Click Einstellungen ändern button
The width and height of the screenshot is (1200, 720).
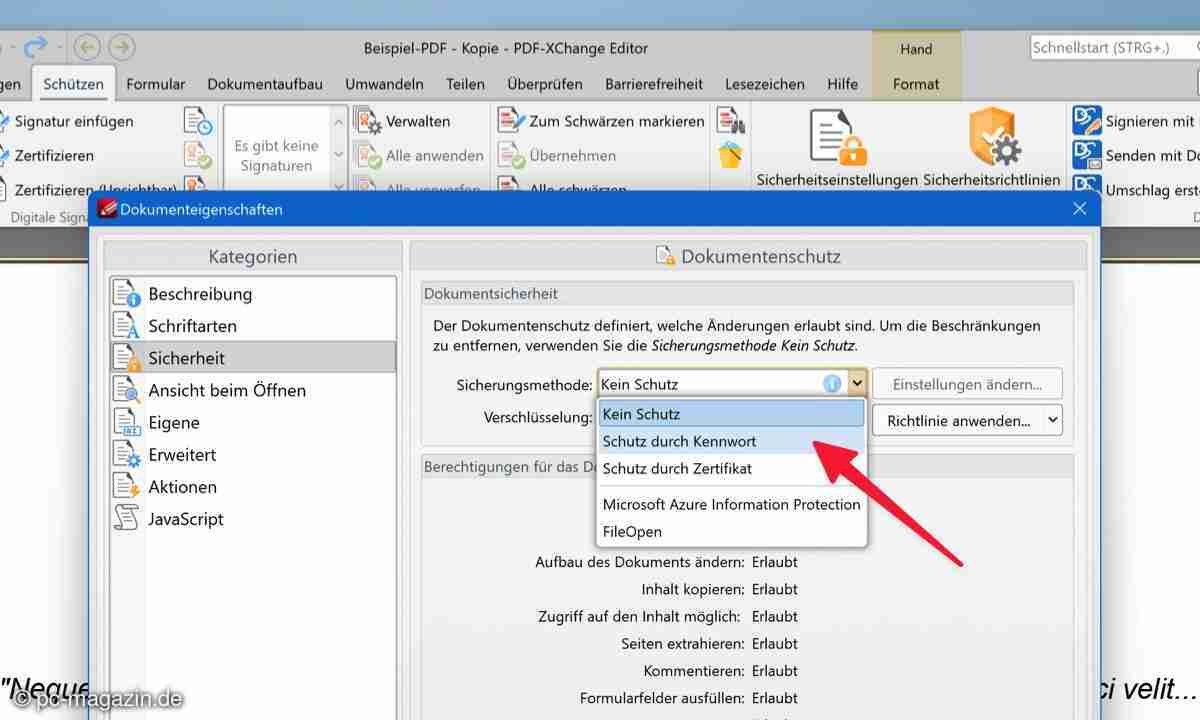point(966,384)
